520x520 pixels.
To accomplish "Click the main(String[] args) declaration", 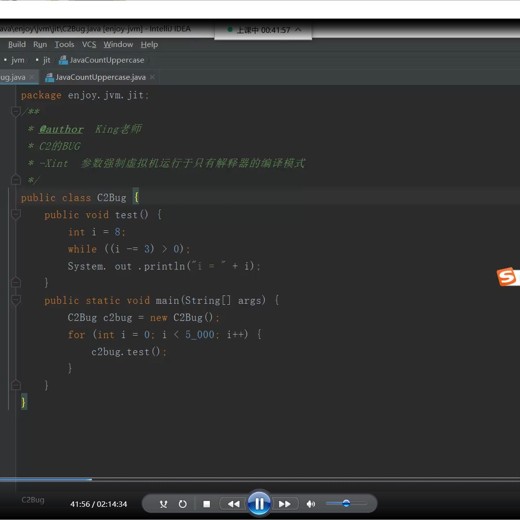I will [x=162, y=300].
